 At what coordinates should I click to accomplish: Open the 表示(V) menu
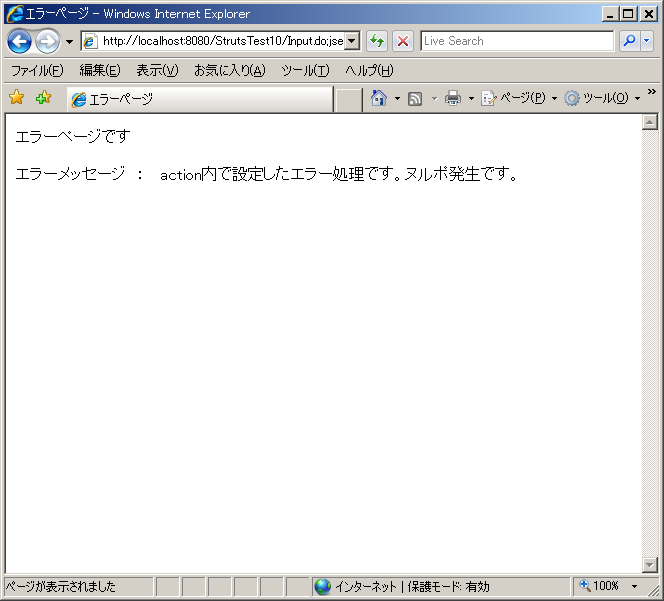click(x=157, y=70)
